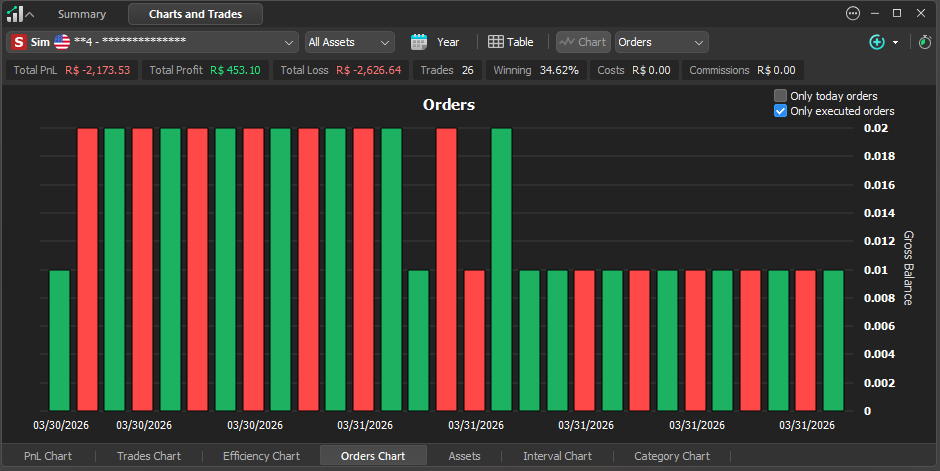
Task: Select the Efficiency Chart tab
Action: [x=261, y=456]
